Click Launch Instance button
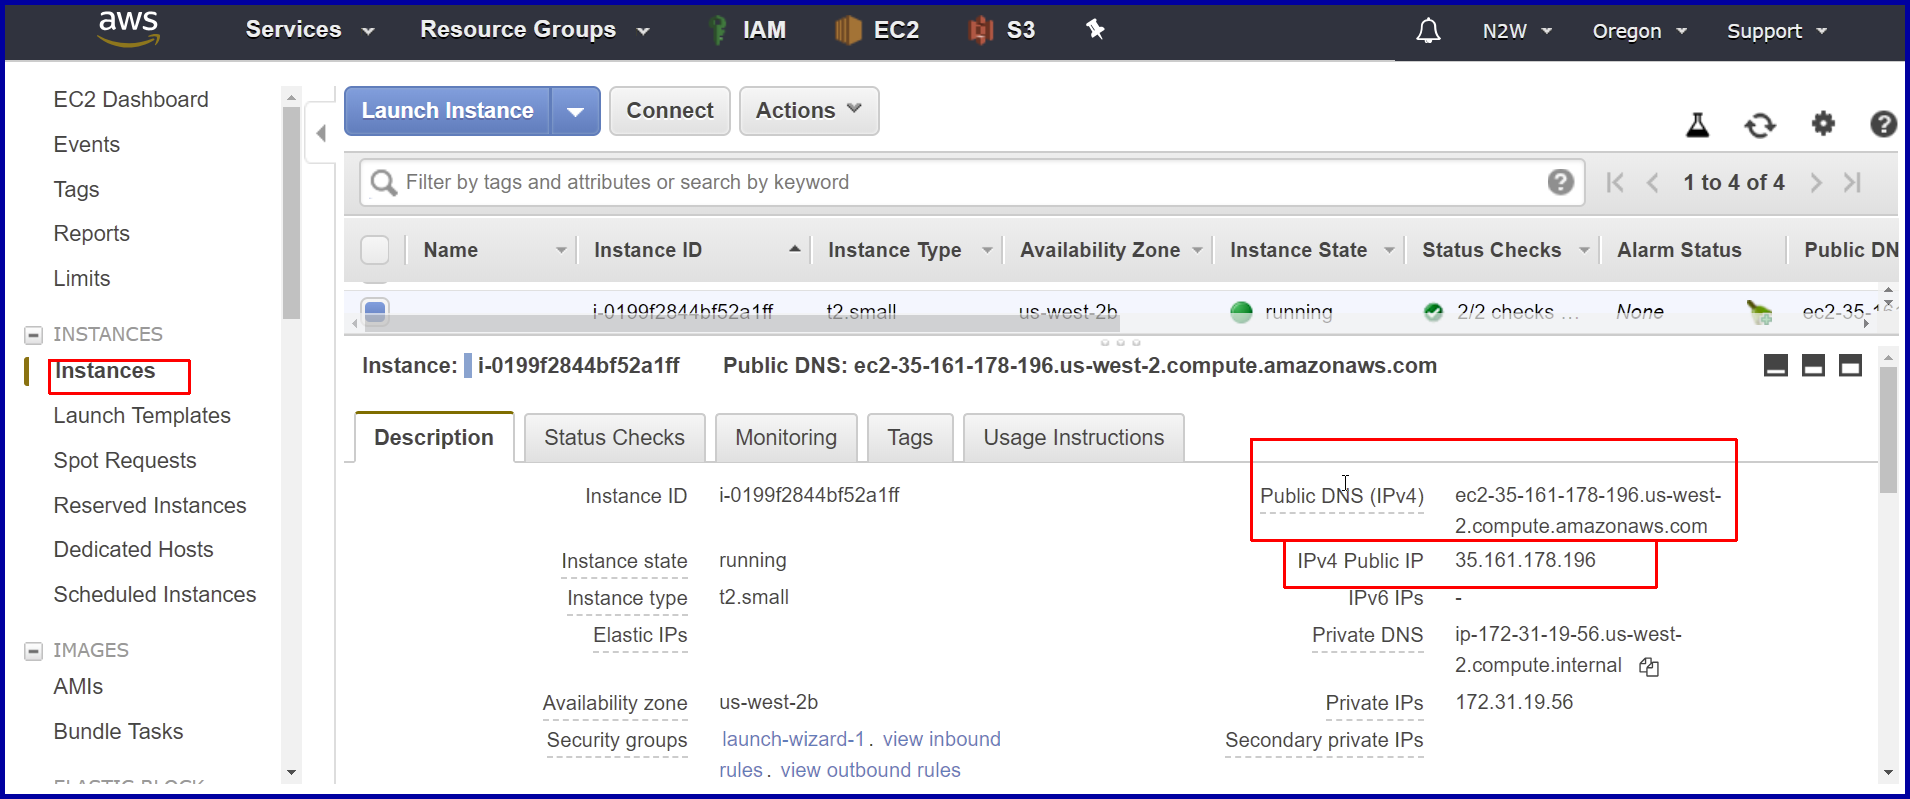 point(447,111)
